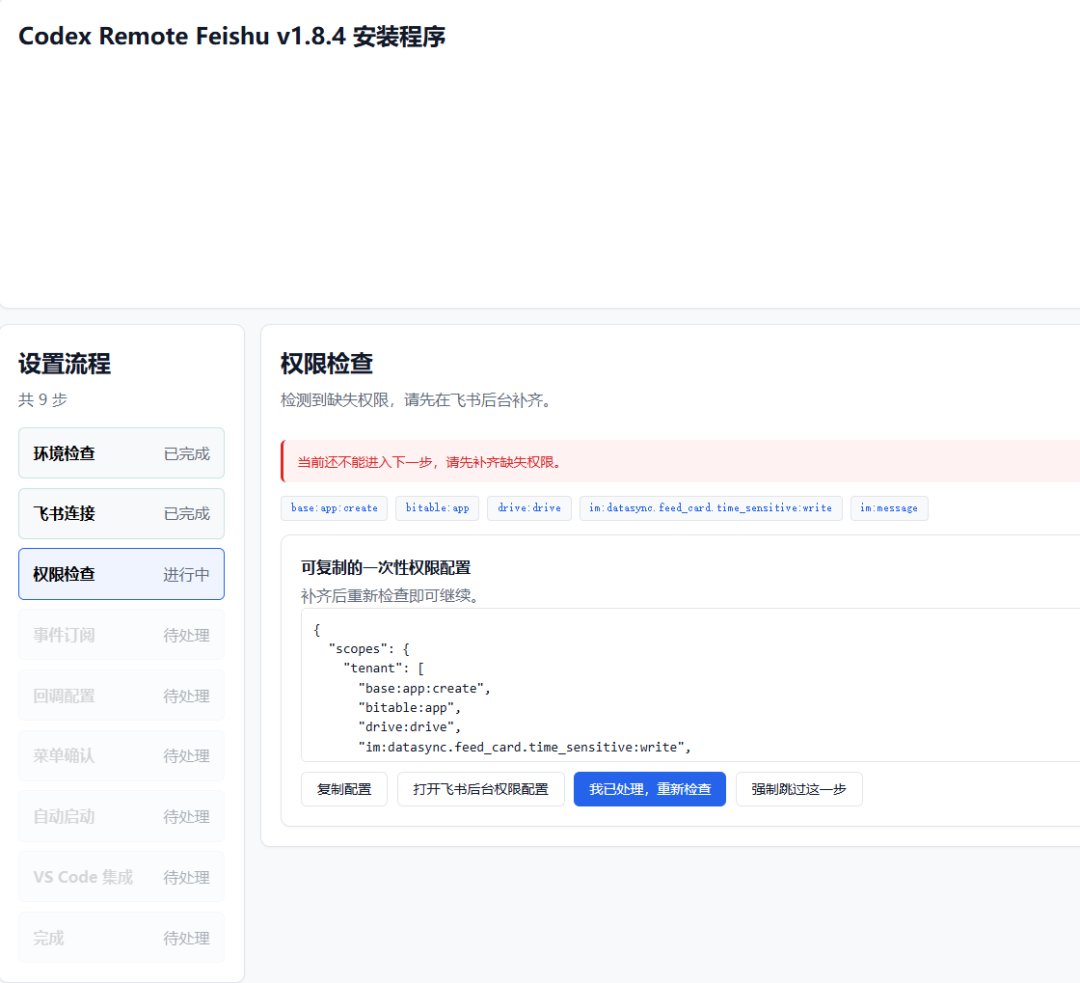
Task: Click the bitable:app permission tag
Action: tap(437, 508)
